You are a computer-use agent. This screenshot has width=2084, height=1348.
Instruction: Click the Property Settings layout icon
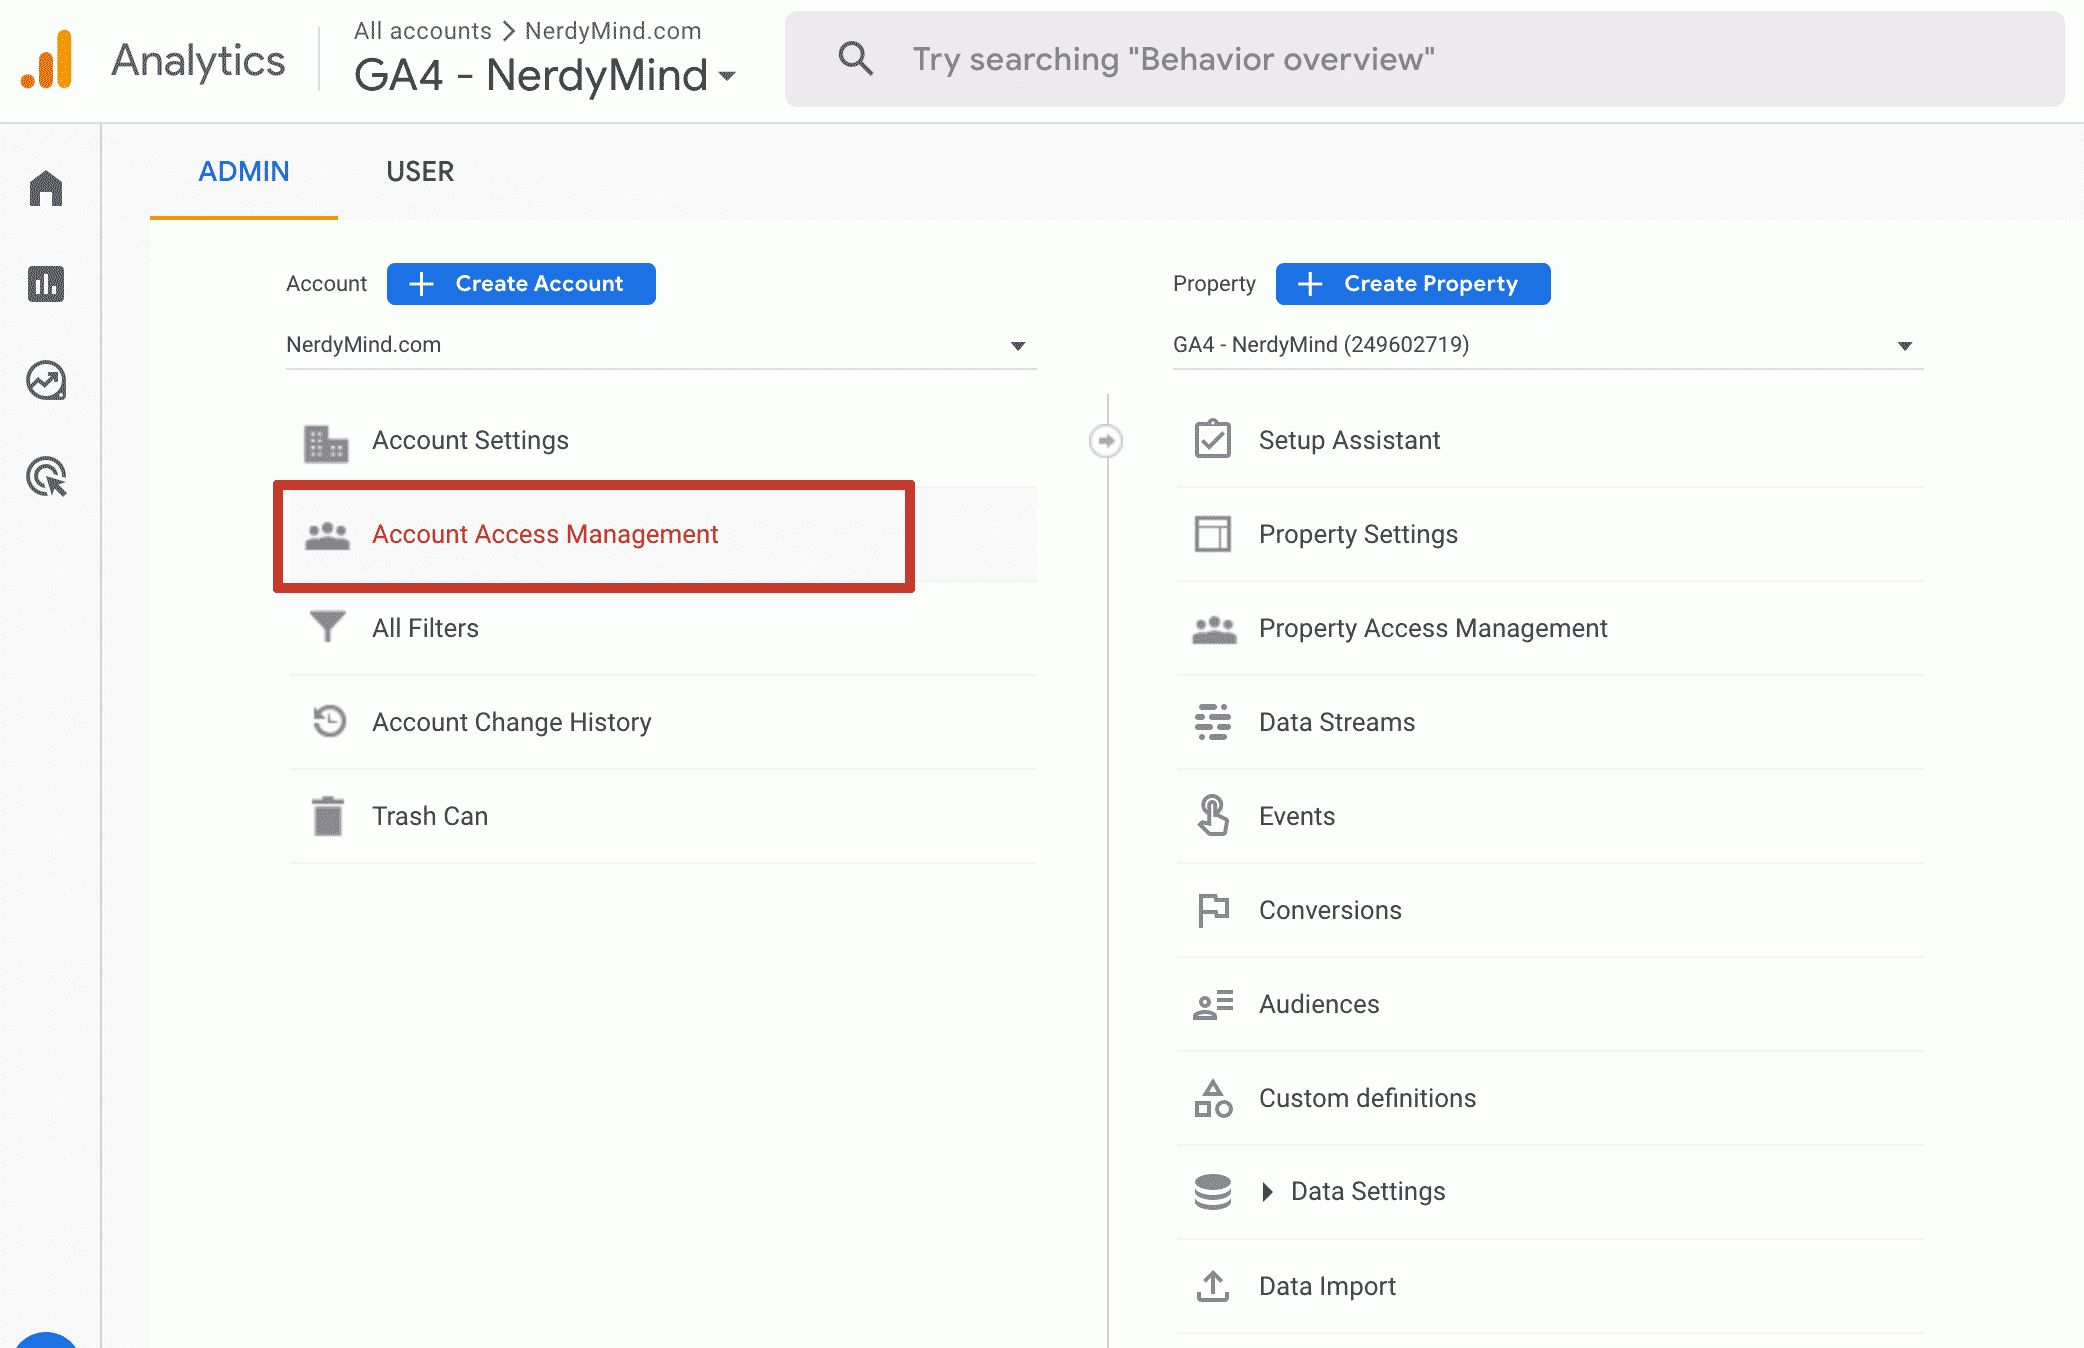coord(1213,534)
